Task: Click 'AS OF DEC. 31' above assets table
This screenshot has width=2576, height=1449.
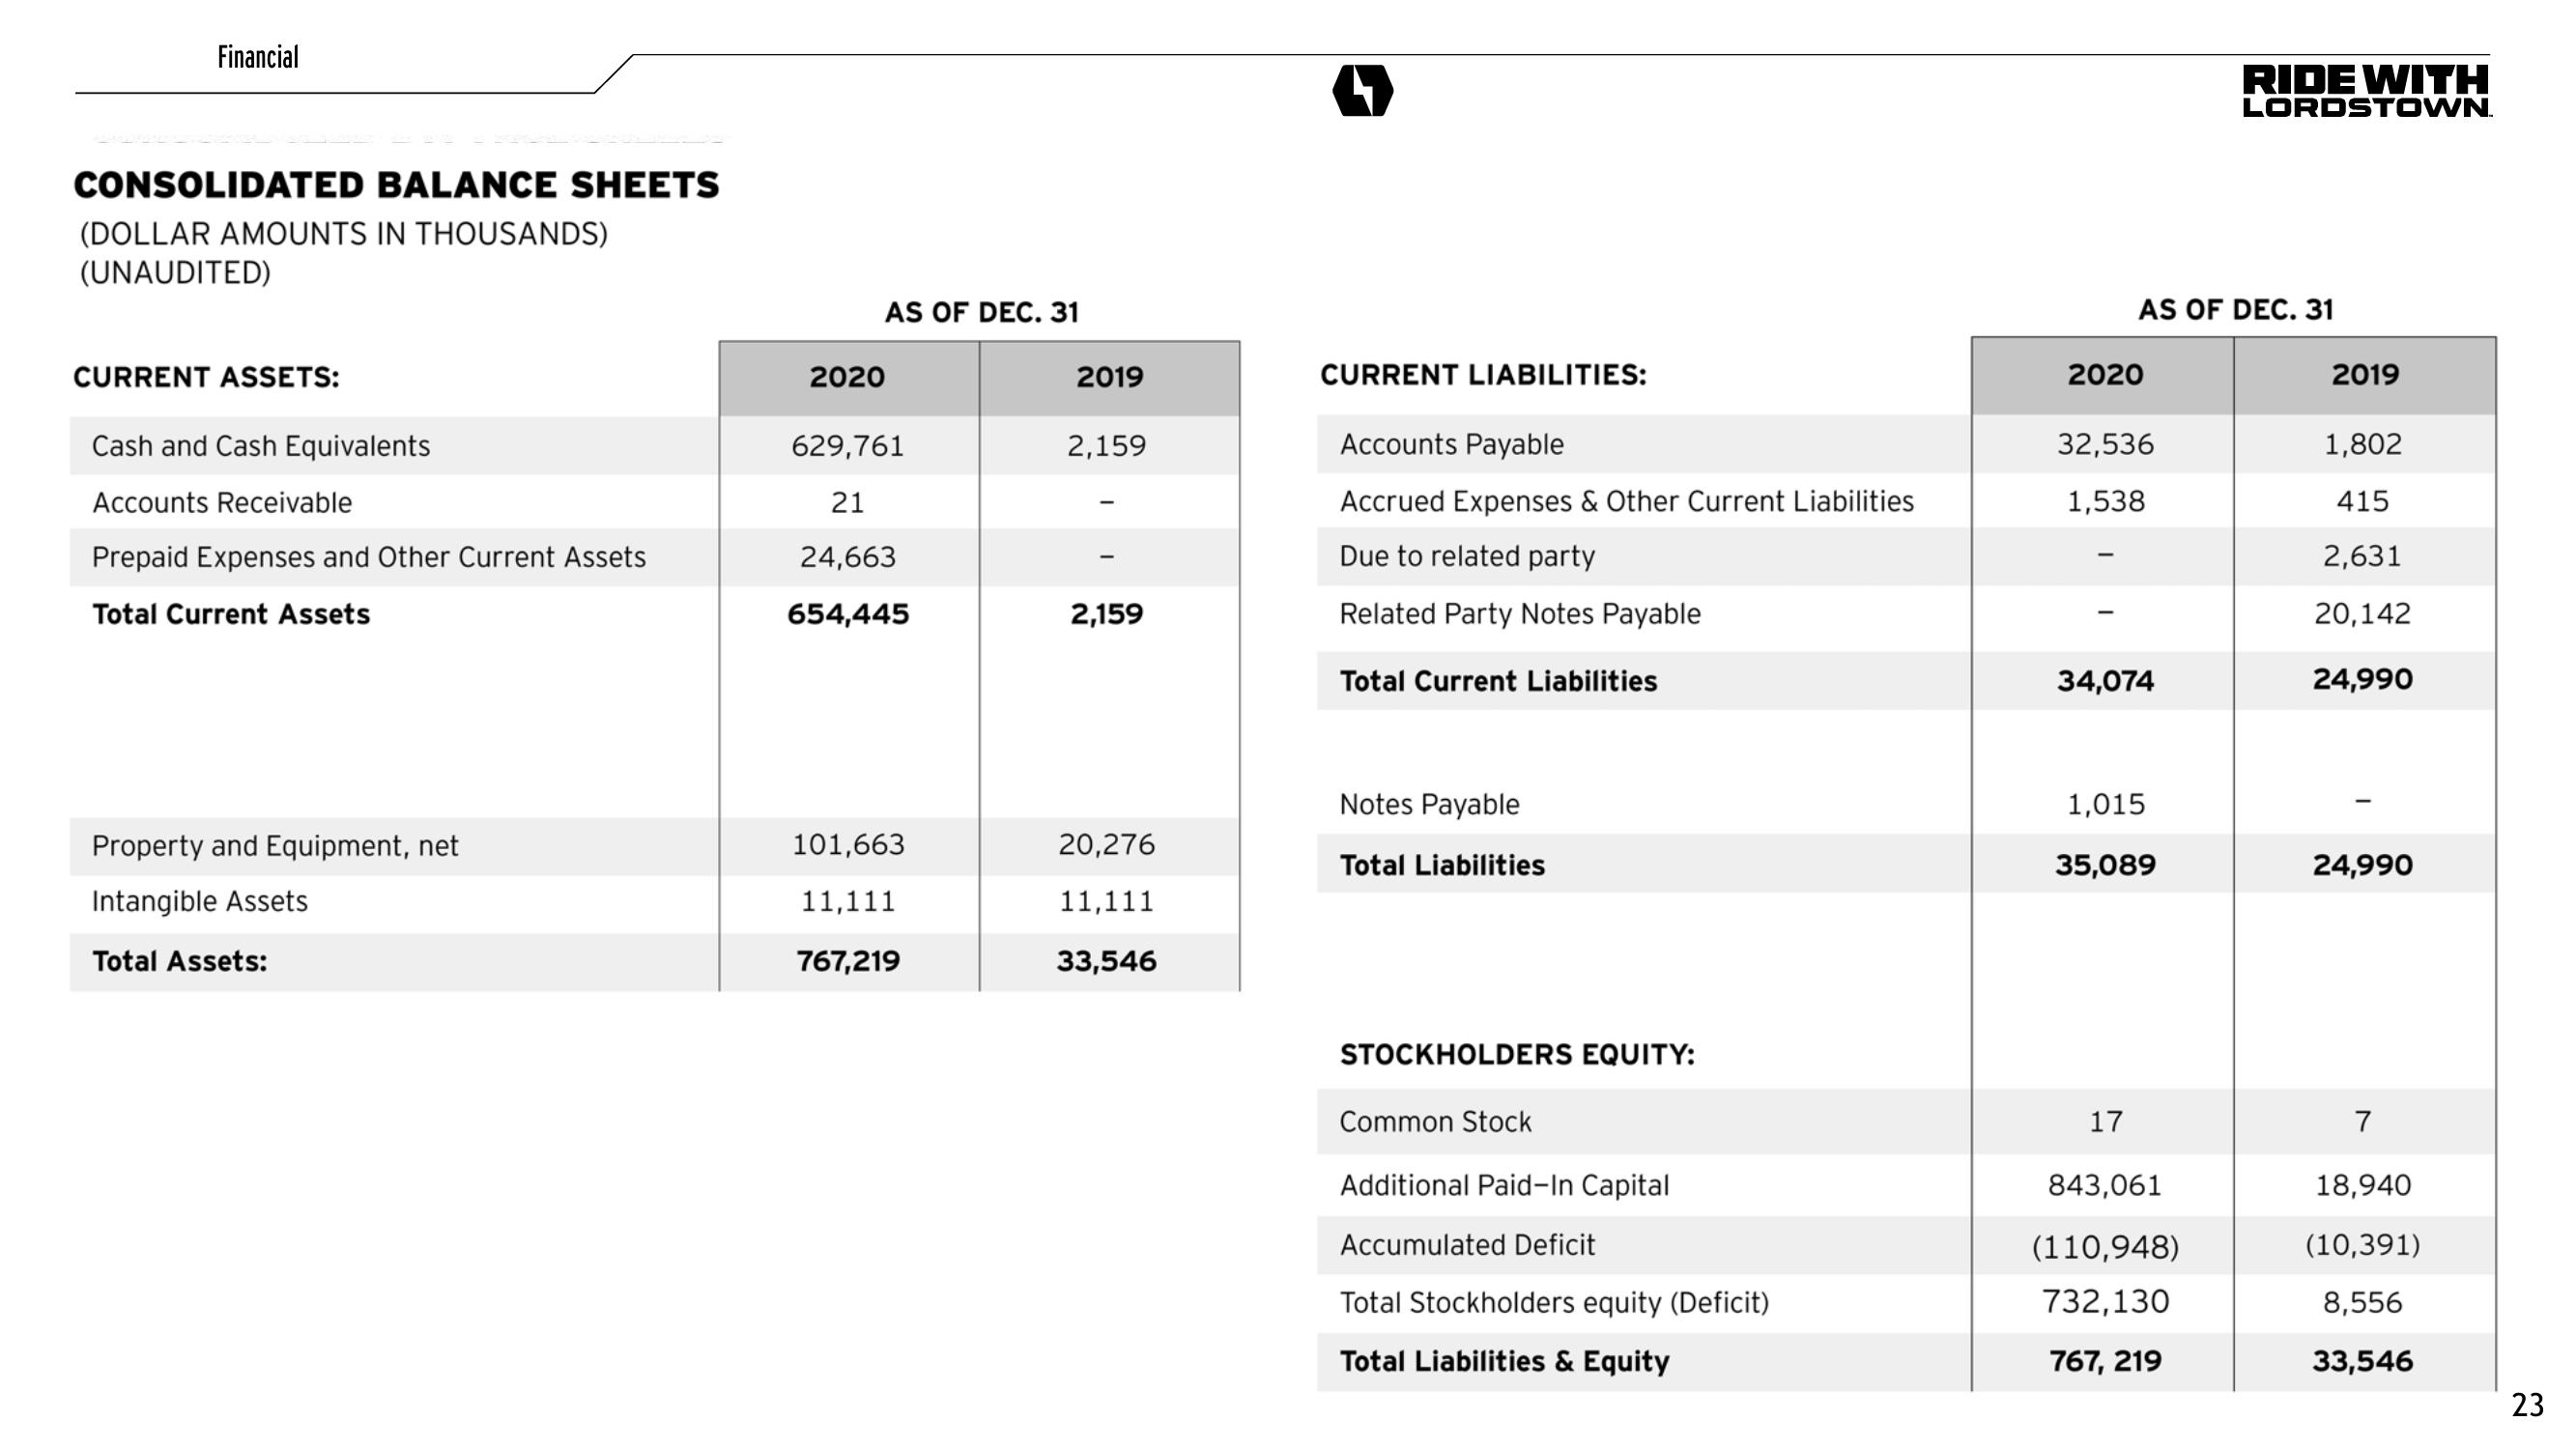Action: [981, 313]
